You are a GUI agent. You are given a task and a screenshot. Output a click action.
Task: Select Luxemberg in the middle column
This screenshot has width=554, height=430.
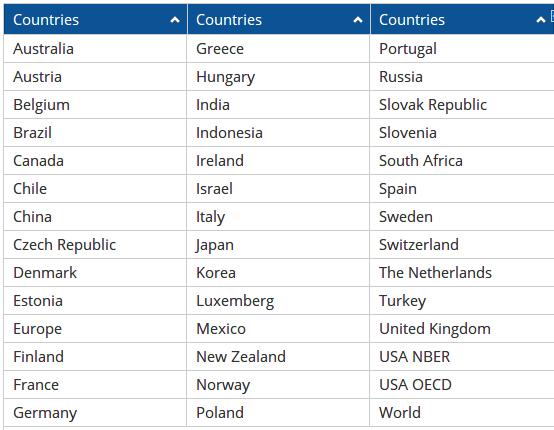235,301
